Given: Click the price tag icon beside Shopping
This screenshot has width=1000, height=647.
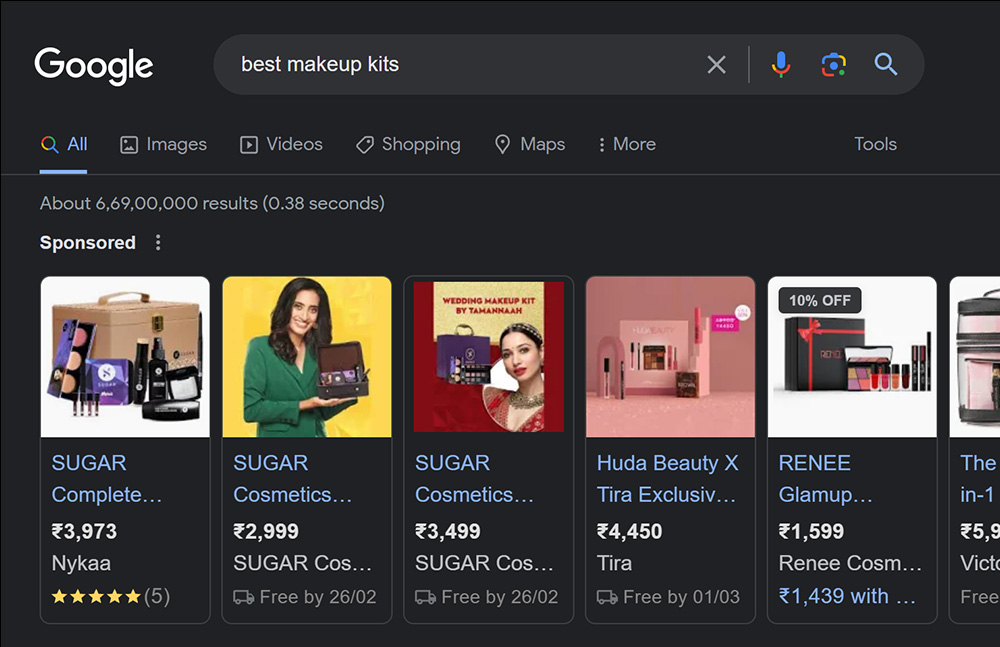Looking at the screenshot, I should (363, 144).
